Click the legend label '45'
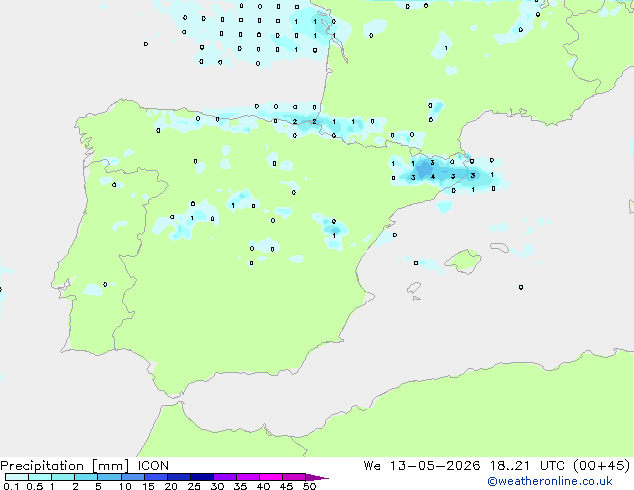The height and width of the screenshot is (490, 634). pos(286,486)
